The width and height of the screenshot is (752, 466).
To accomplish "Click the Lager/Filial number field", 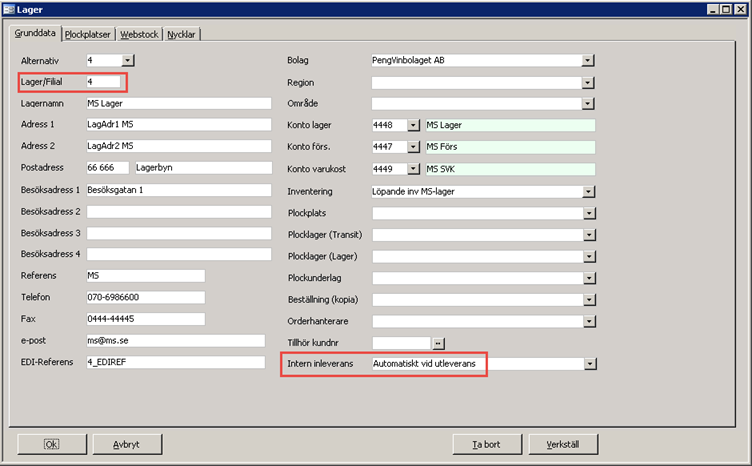I will click(x=104, y=81).
